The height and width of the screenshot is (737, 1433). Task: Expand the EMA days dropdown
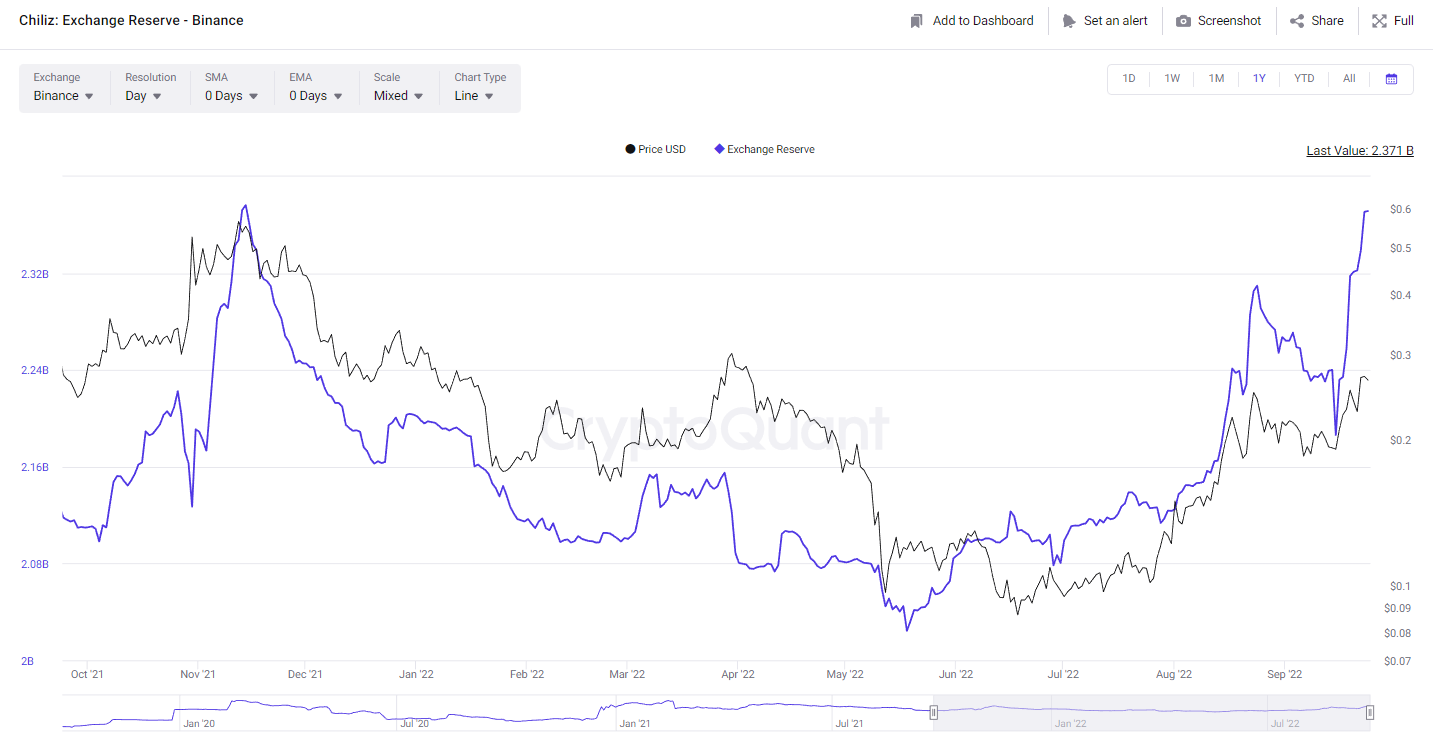pos(316,96)
